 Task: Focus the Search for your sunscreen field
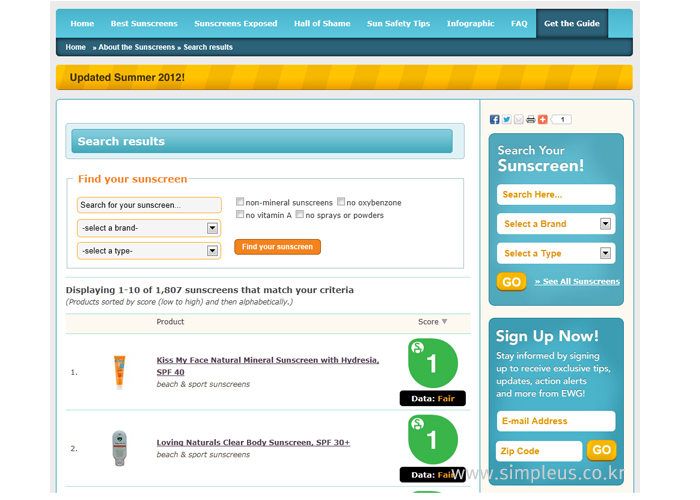coord(149,205)
